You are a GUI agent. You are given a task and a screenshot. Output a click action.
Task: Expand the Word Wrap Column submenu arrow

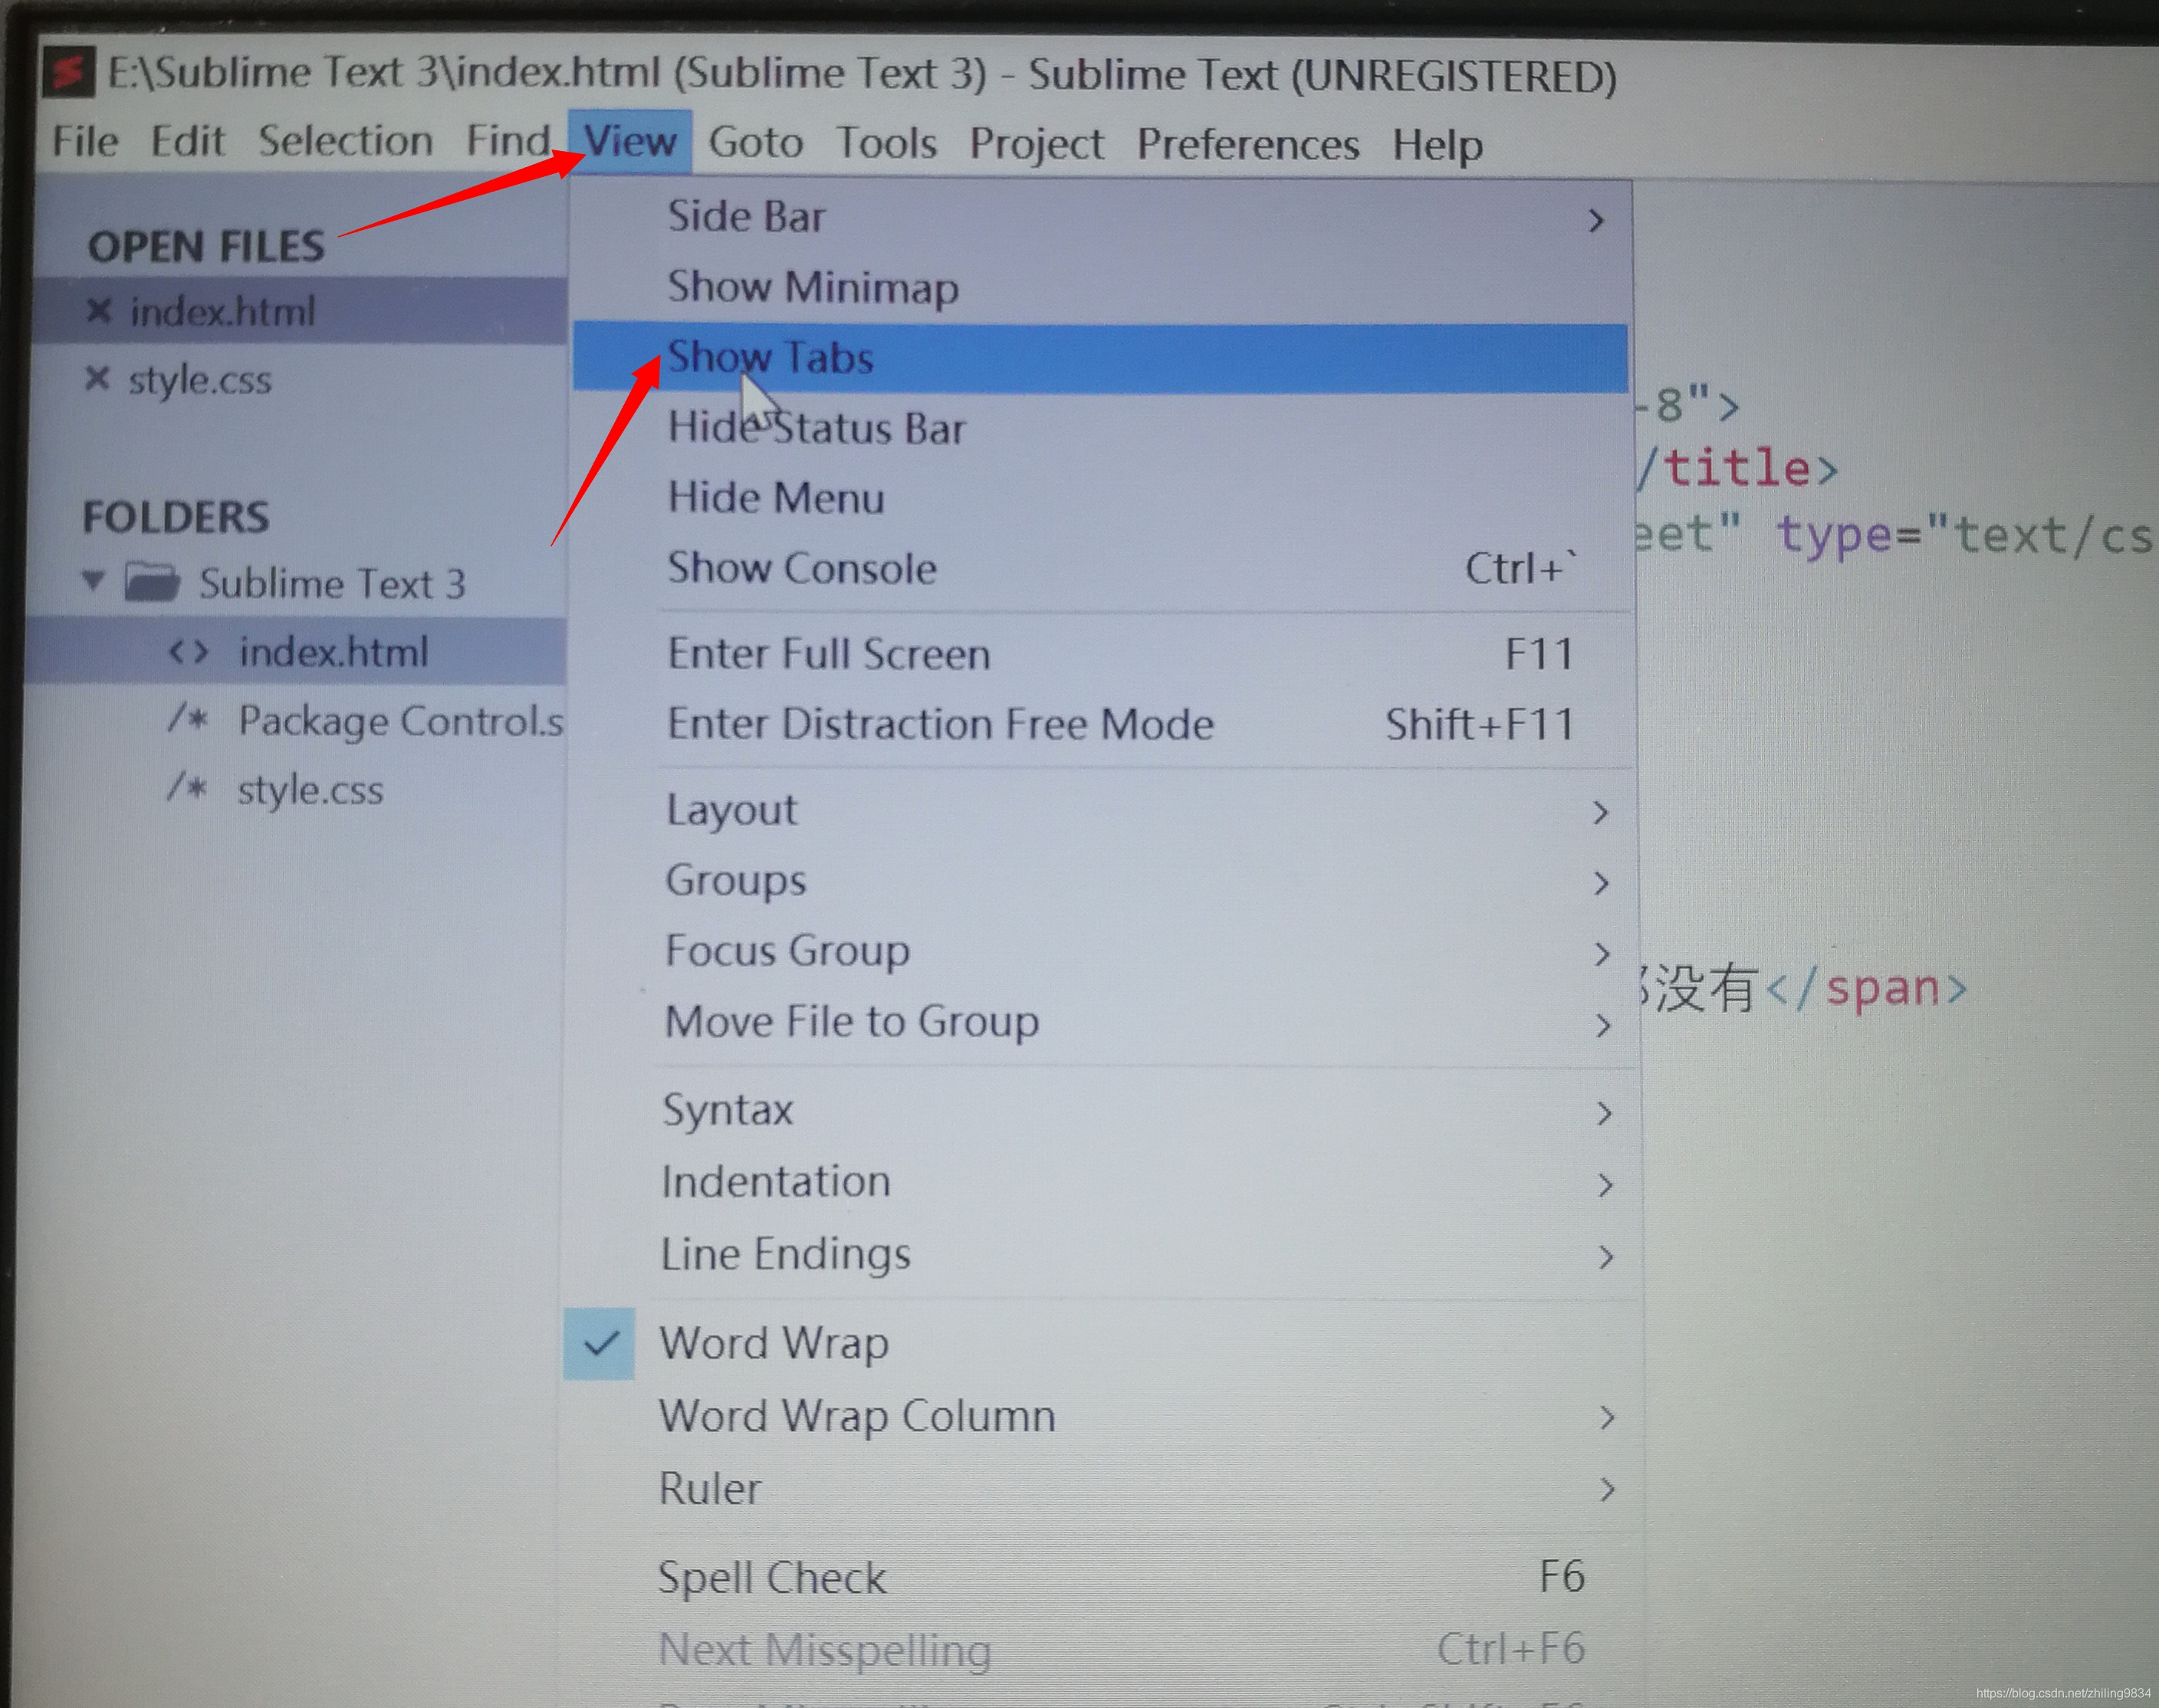pos(1607,1417)
